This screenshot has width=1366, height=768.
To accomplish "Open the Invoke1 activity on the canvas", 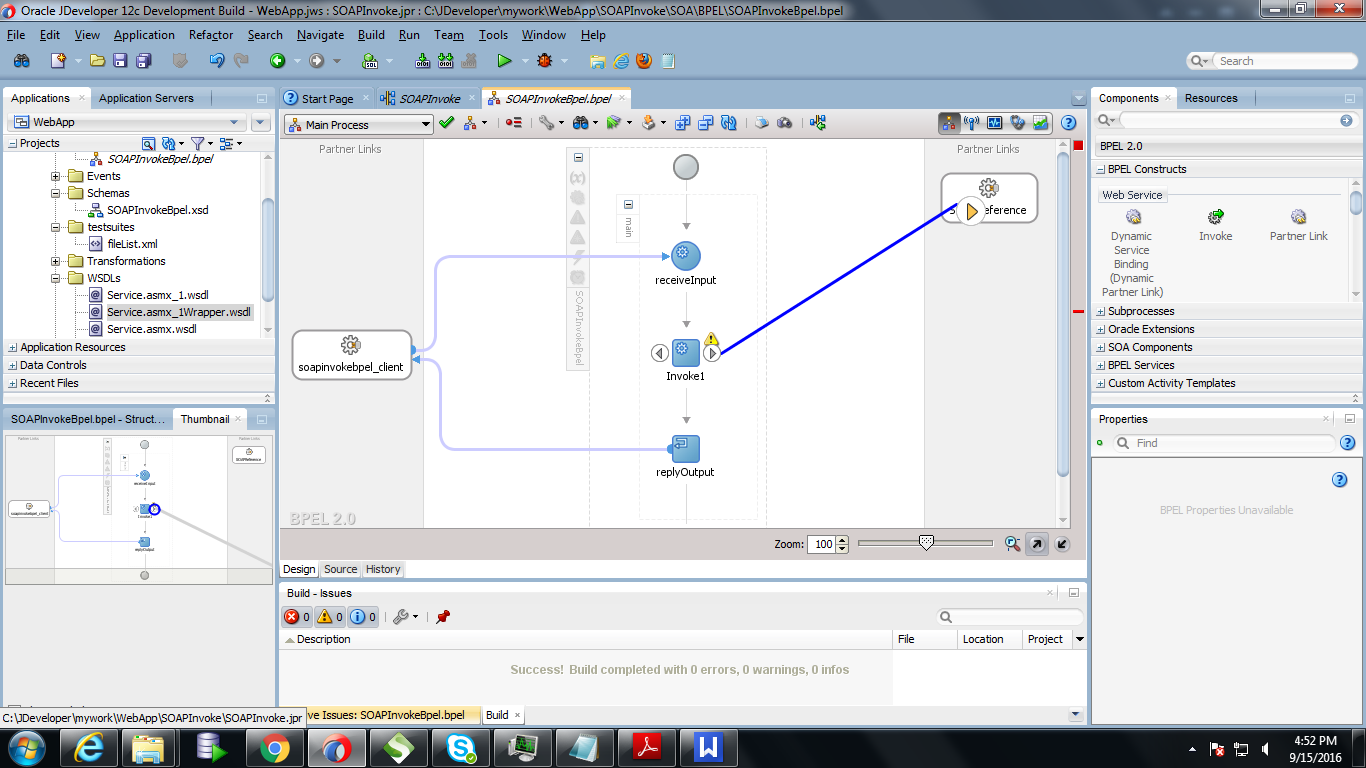I will point(685,353).
